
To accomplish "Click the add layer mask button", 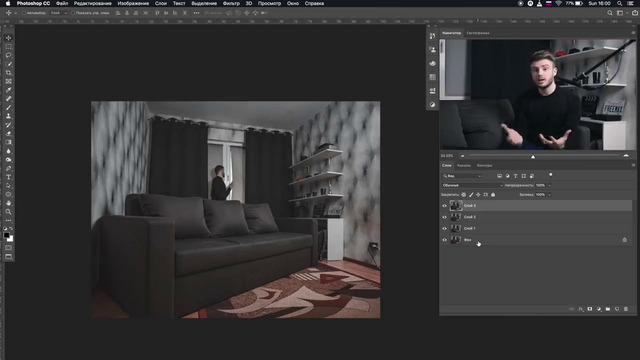I will [590, 309].
